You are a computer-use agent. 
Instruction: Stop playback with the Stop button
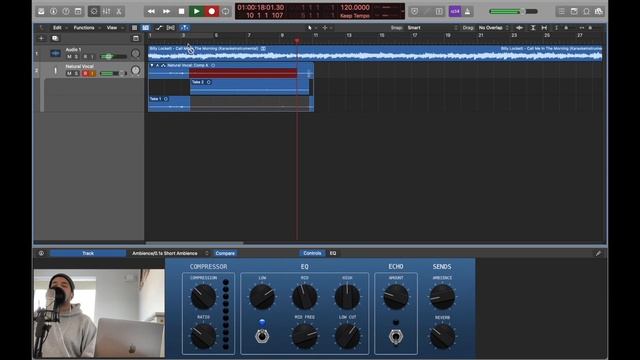(181, 11)
